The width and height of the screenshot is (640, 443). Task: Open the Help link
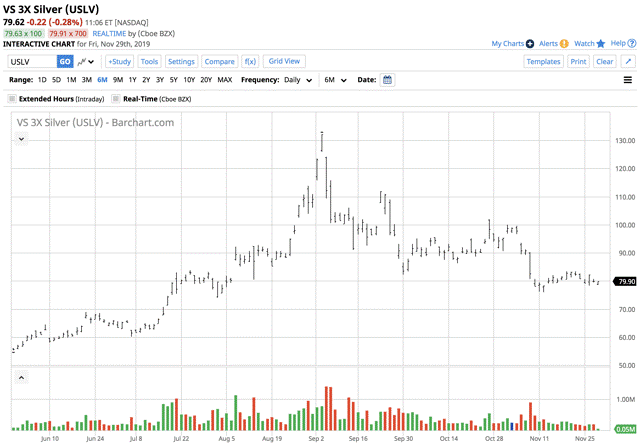pyautogui.click(x=618, y=43)
